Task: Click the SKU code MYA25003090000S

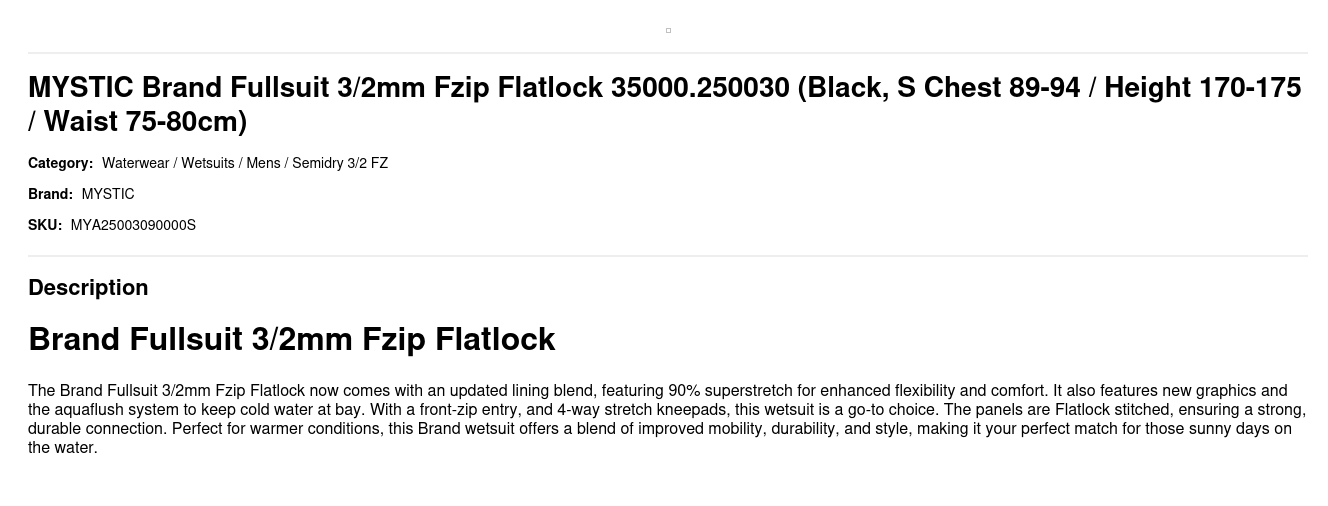Action: 133,225
